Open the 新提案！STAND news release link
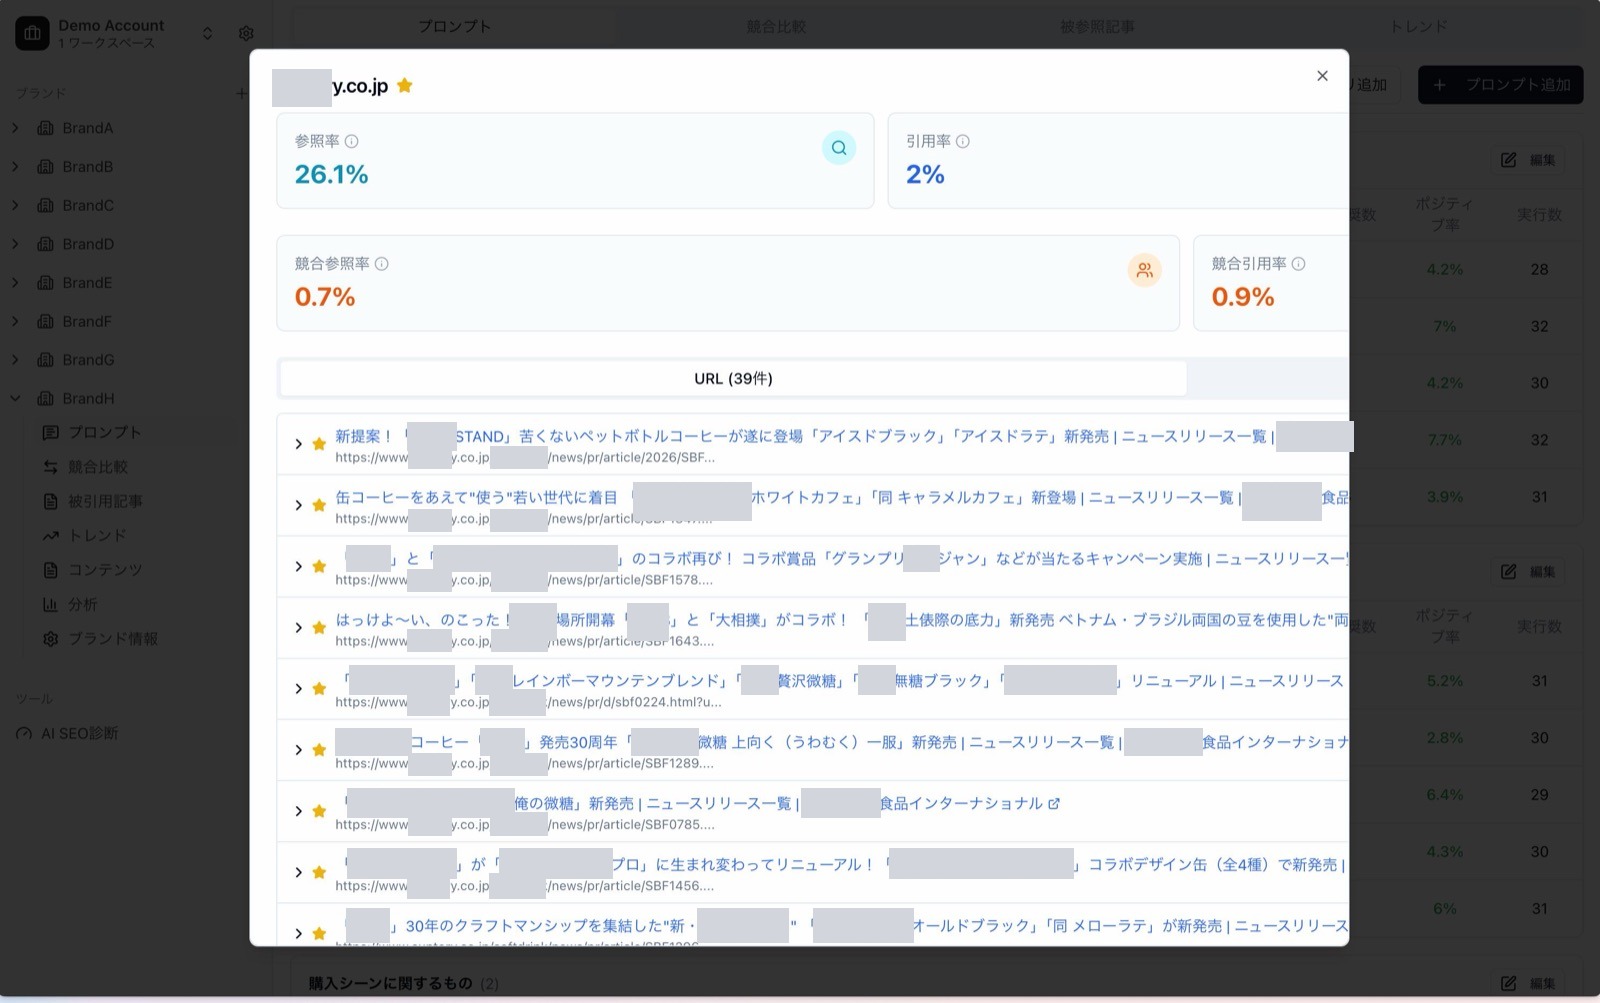1600x1003 pixels. (x=842, y=436)
